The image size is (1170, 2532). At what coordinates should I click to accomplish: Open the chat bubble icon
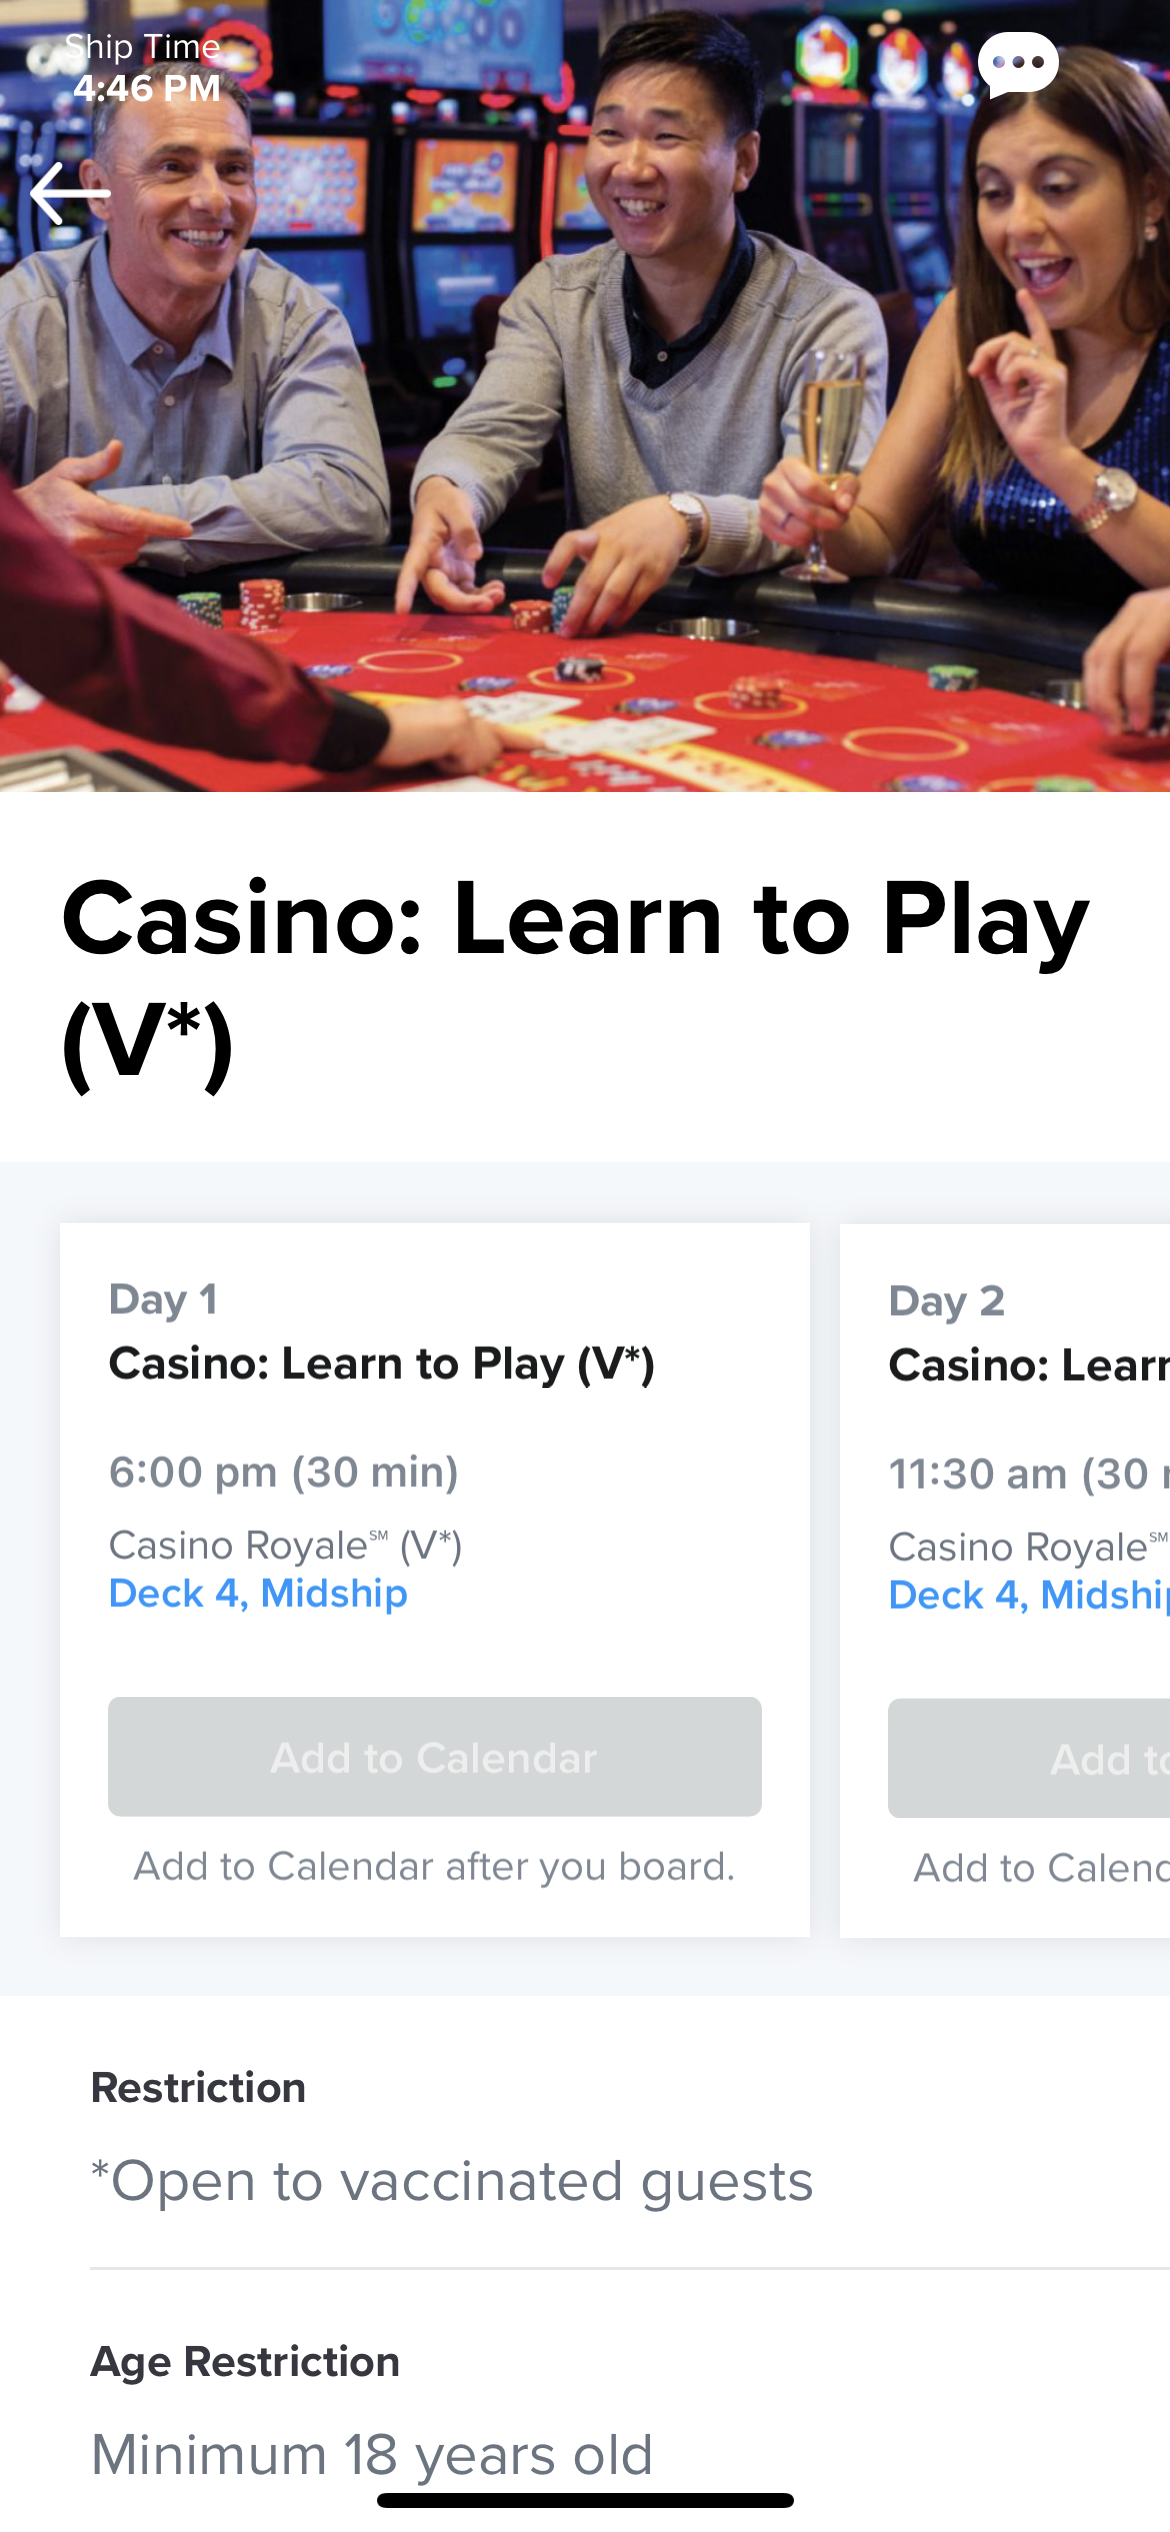[1018, 64]
